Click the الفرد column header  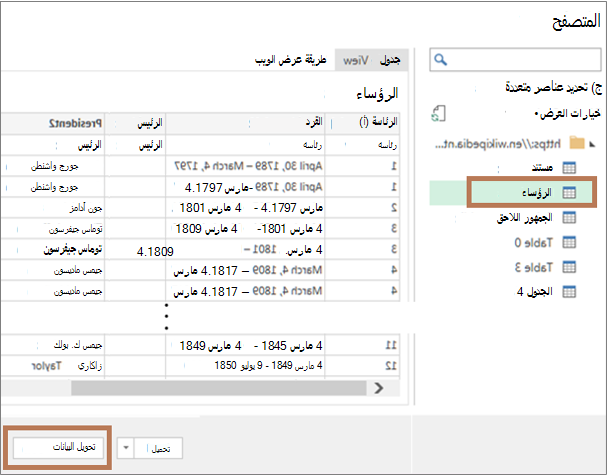point(245,123)
